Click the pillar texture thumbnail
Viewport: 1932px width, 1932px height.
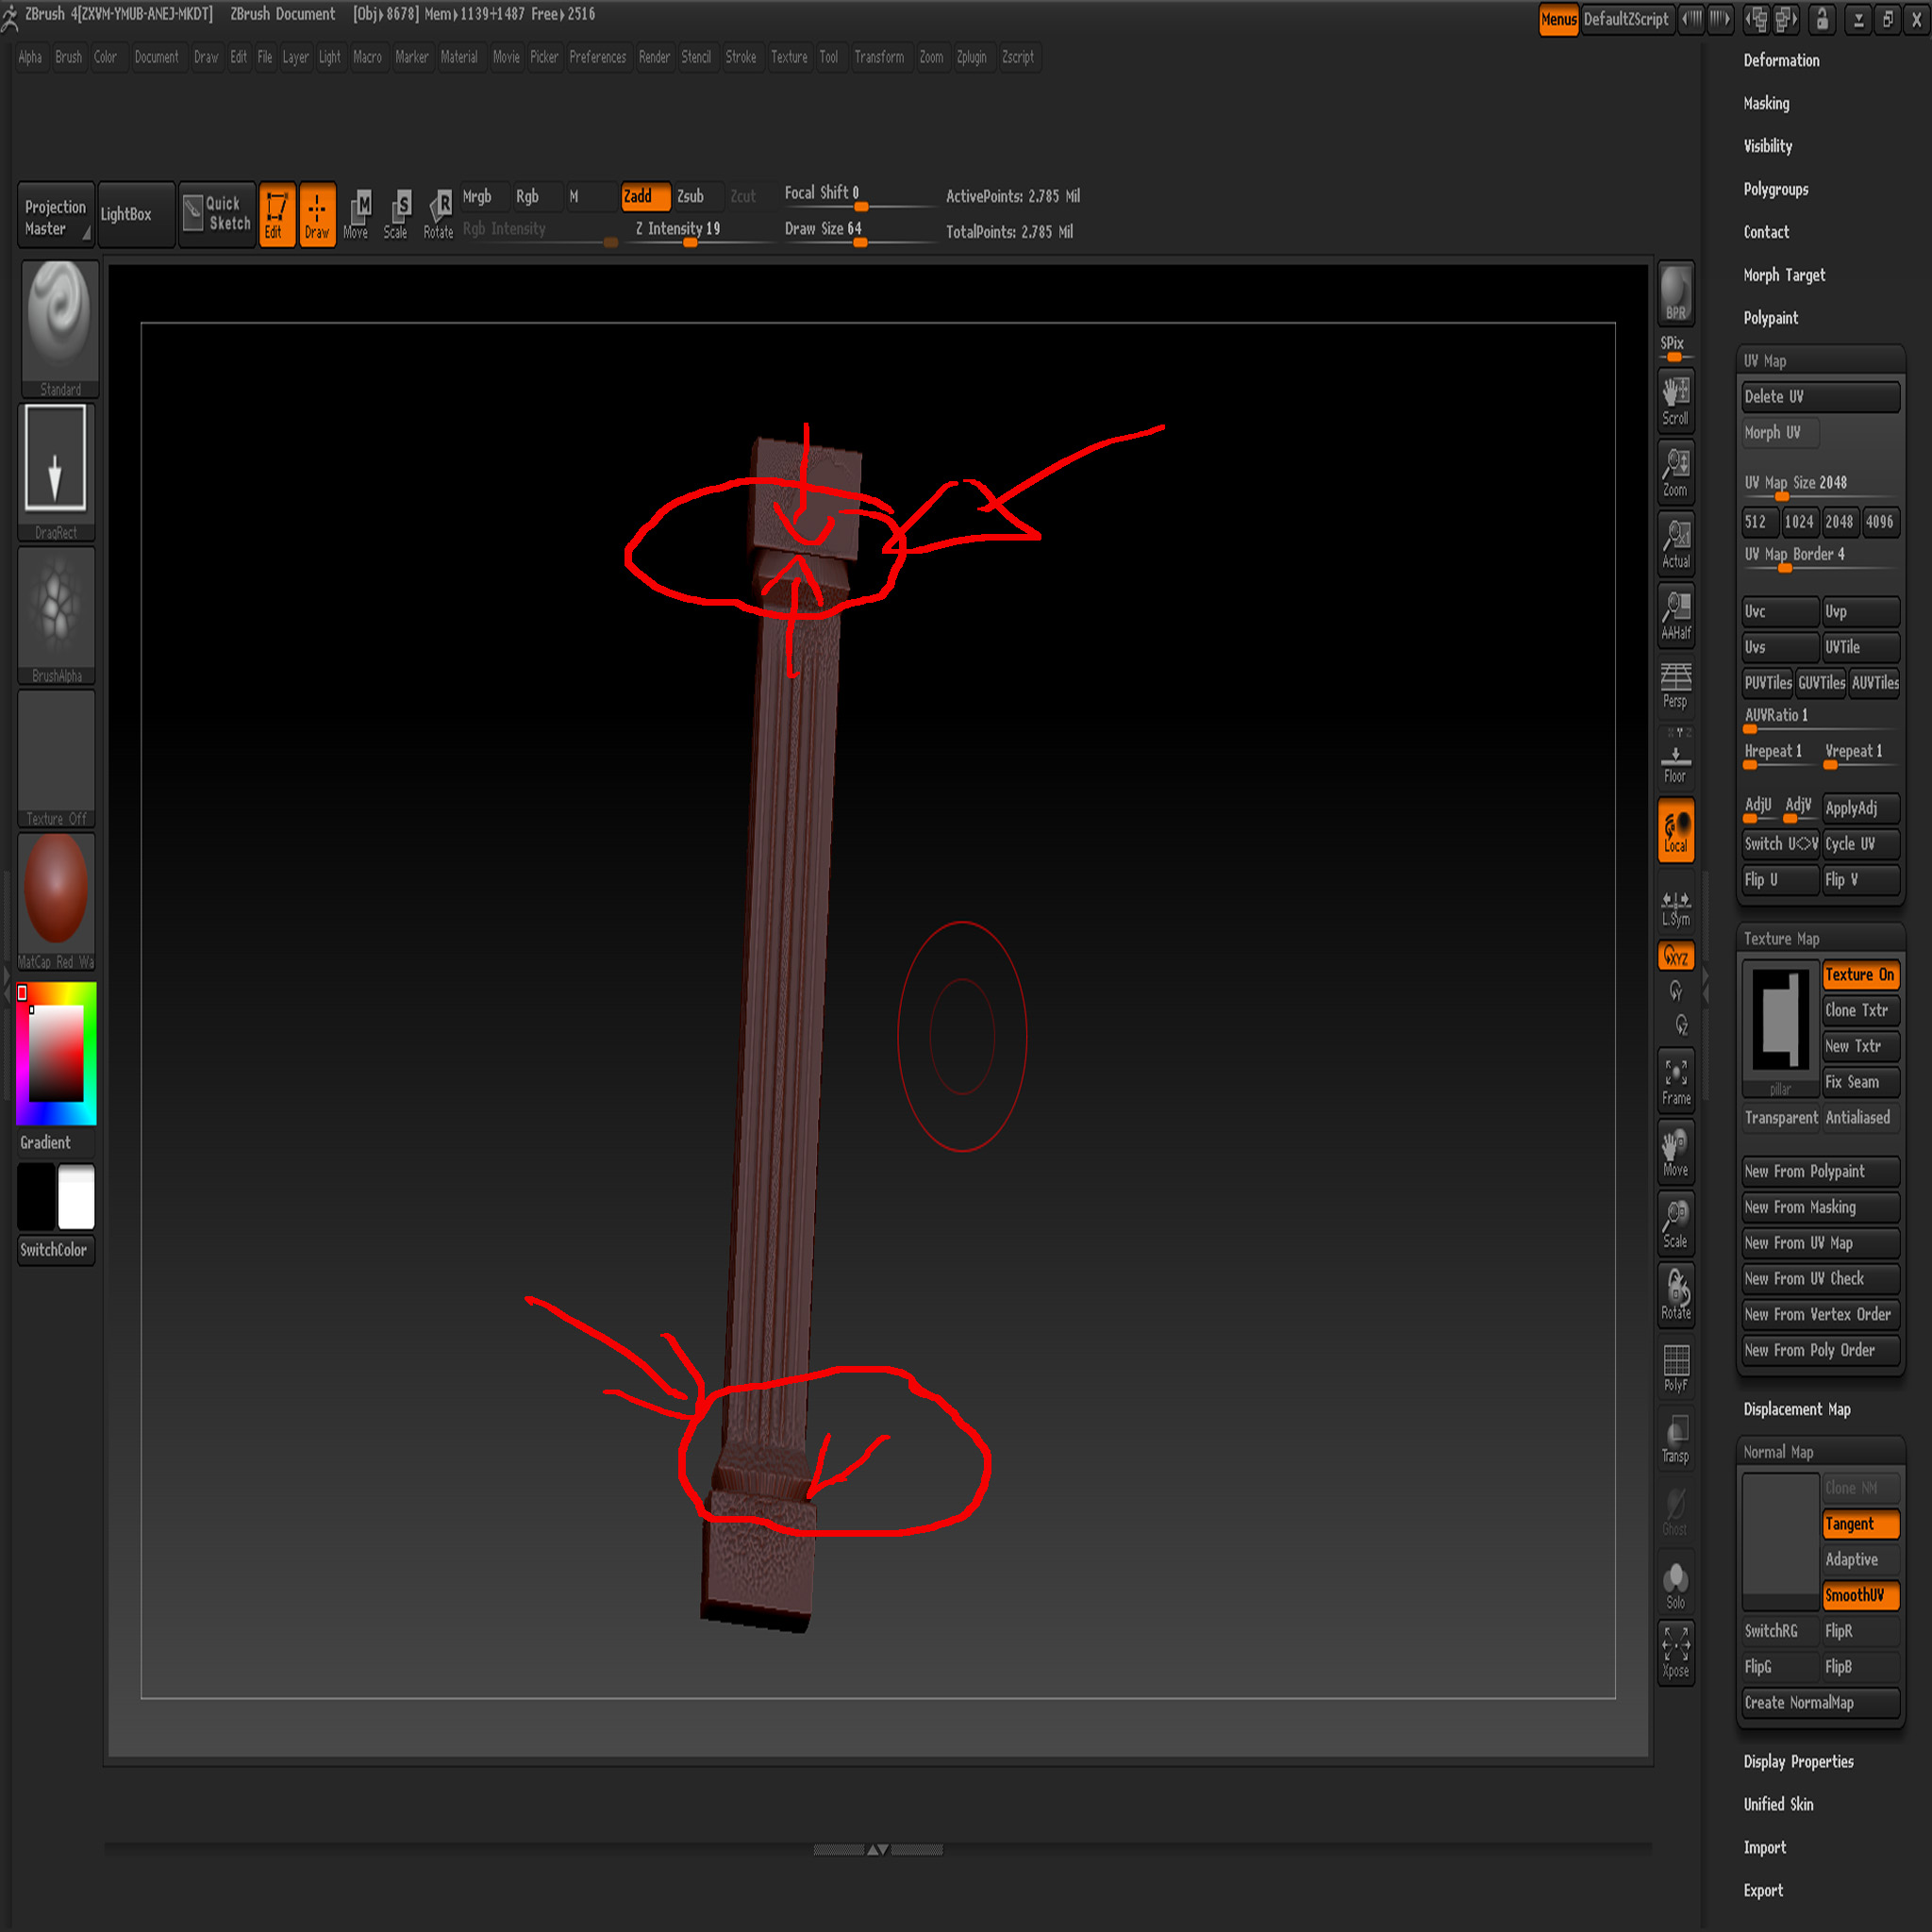[1780, 1022]
